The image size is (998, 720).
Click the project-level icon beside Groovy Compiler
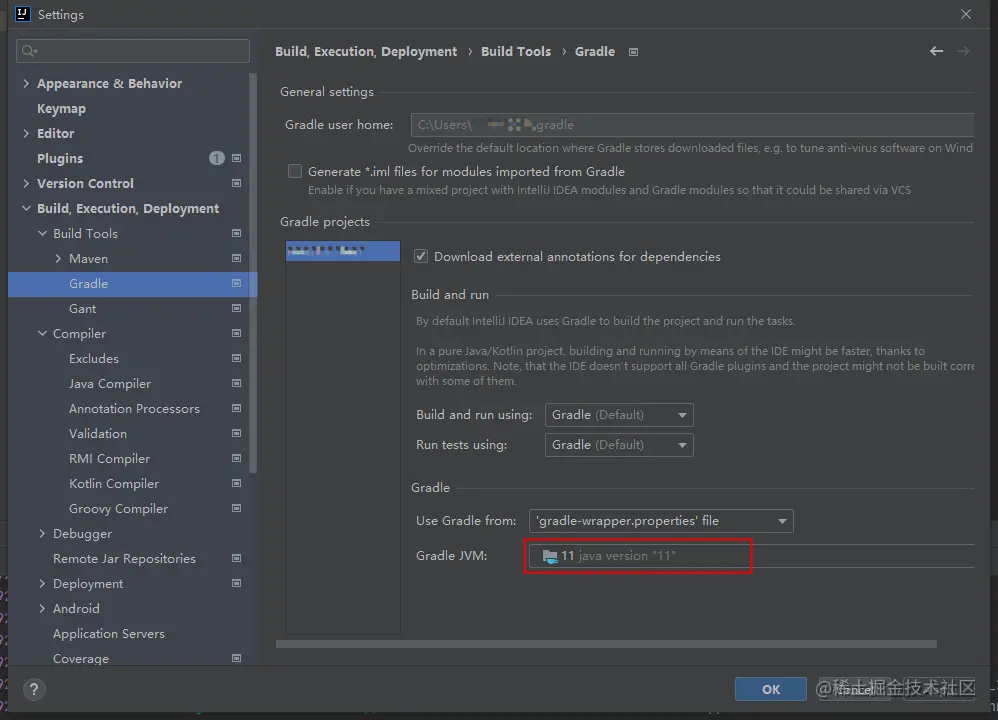pyautogui.click(x=236, y=508)
